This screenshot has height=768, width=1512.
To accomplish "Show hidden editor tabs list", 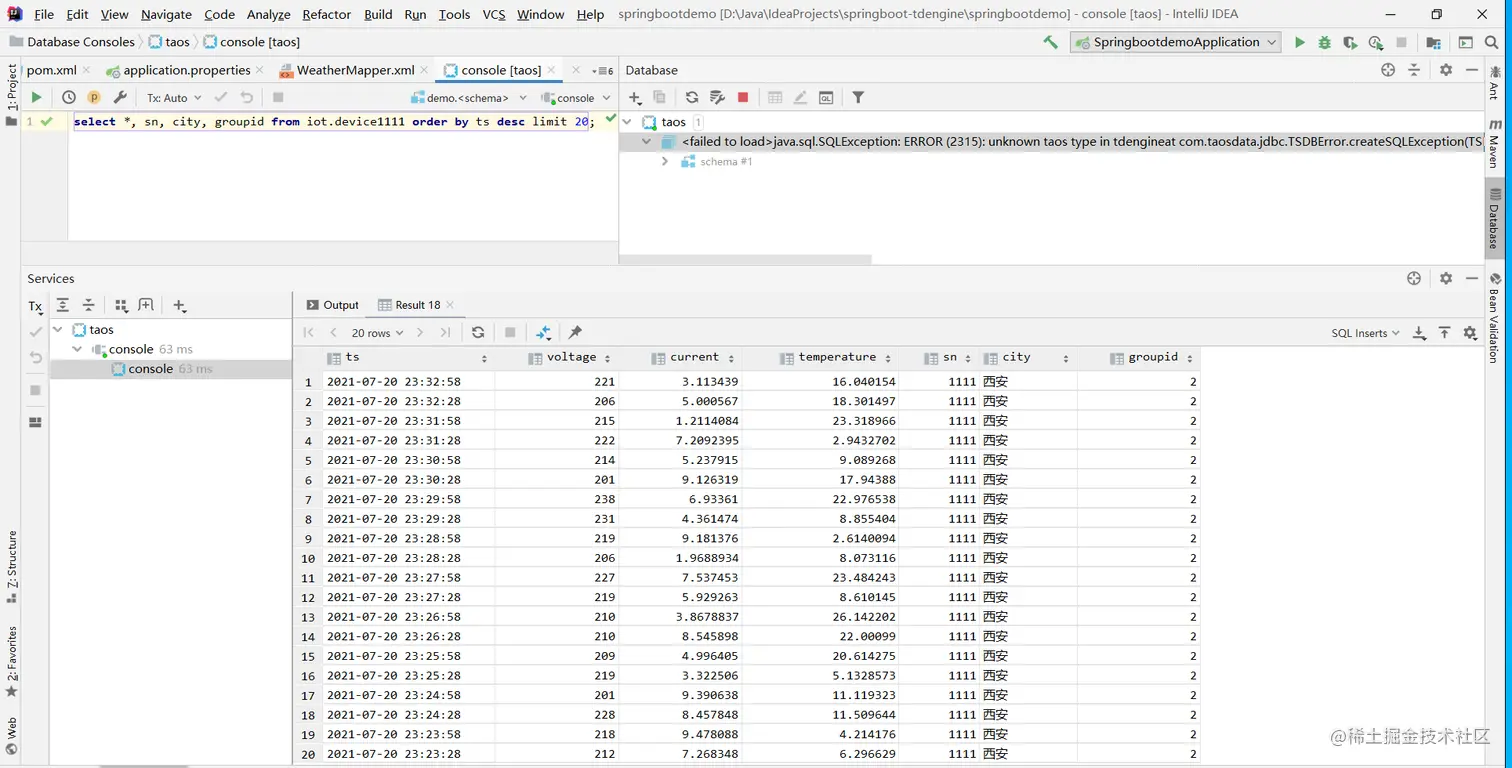I will [603, 70].
